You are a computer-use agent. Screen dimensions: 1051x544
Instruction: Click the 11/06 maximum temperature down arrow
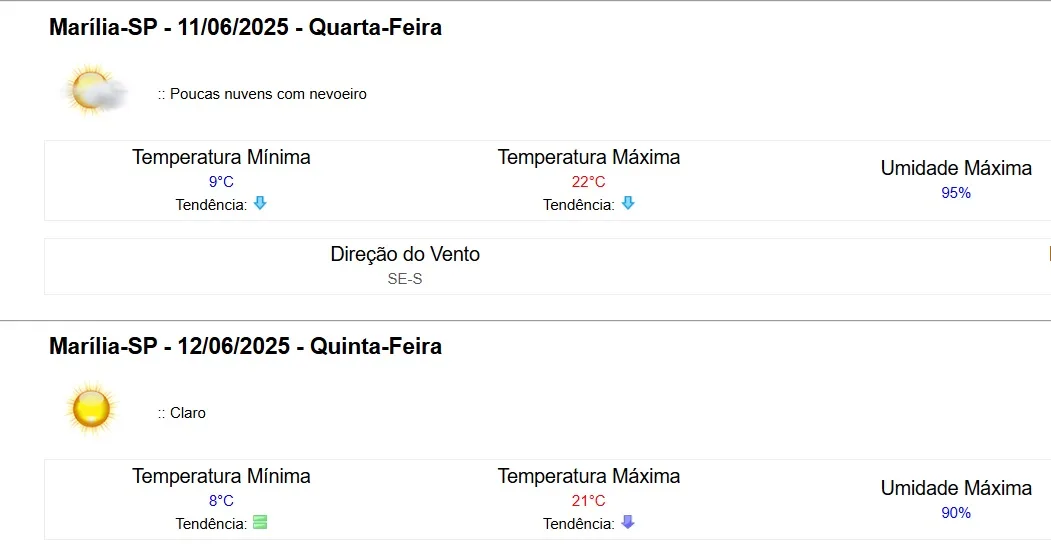(x=627, y=203)
